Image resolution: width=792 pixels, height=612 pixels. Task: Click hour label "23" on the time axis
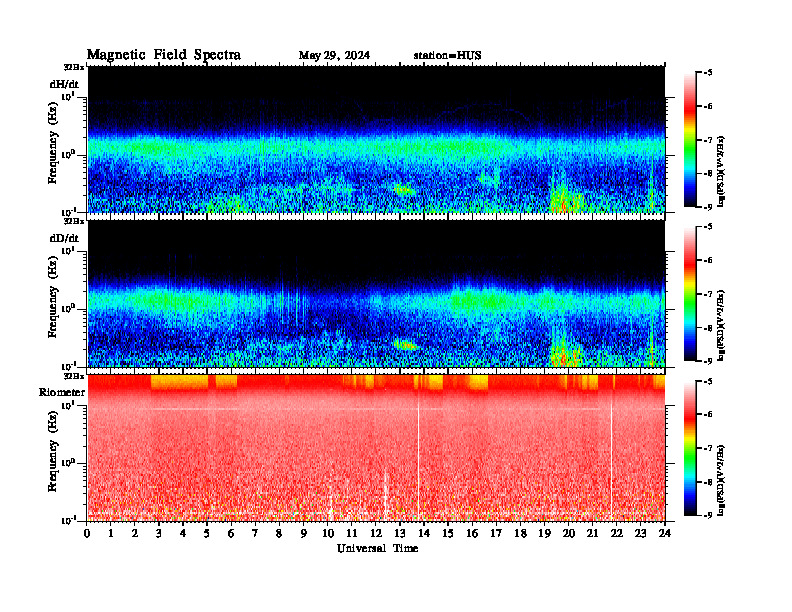pos(641,533)
